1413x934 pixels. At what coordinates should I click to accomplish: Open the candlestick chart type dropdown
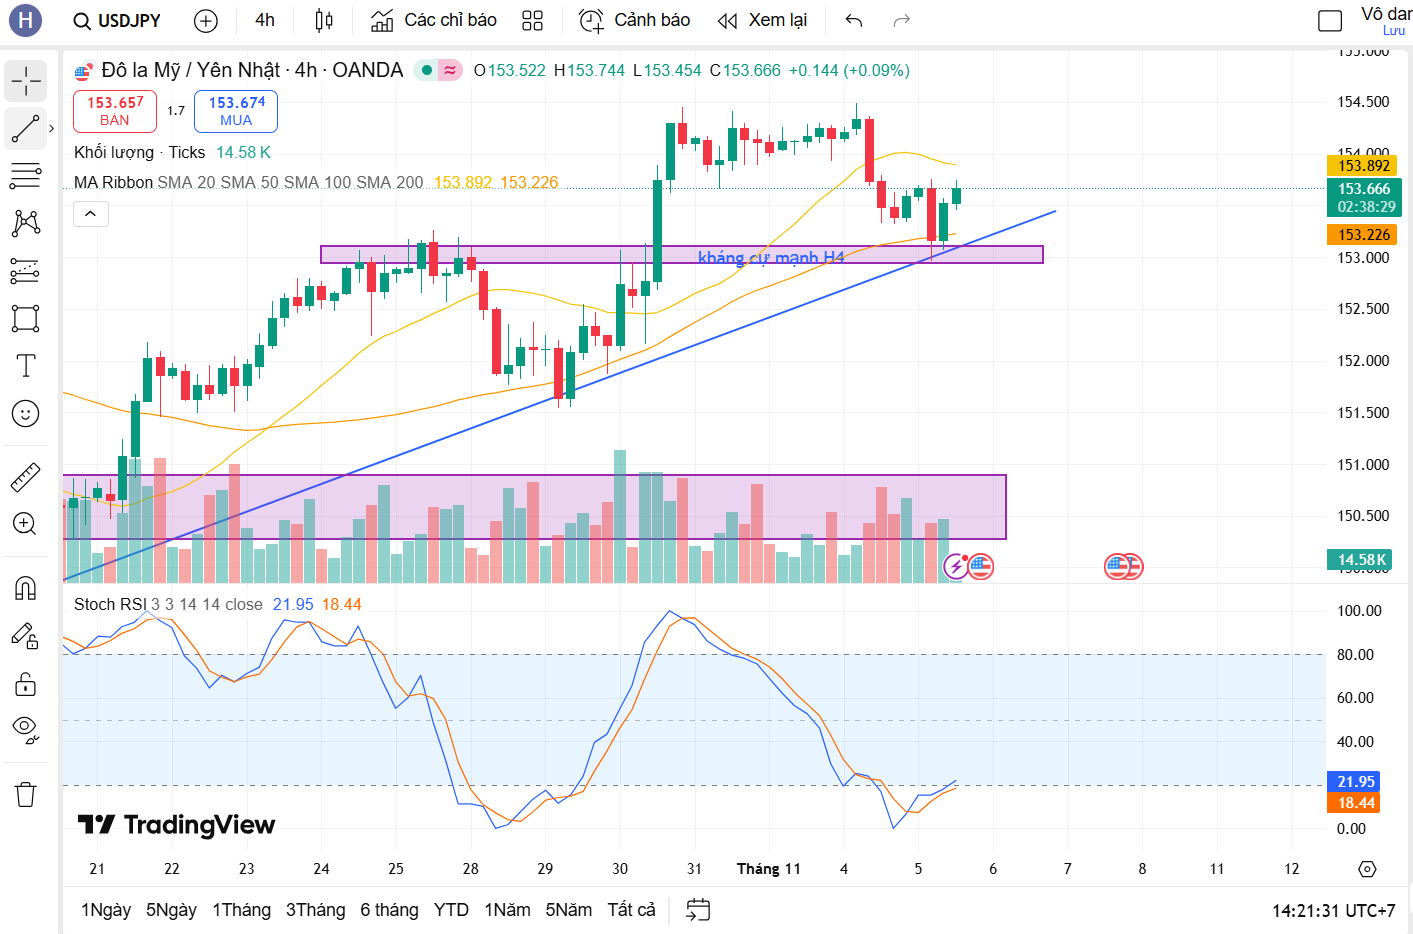click(x=324, y=20)
